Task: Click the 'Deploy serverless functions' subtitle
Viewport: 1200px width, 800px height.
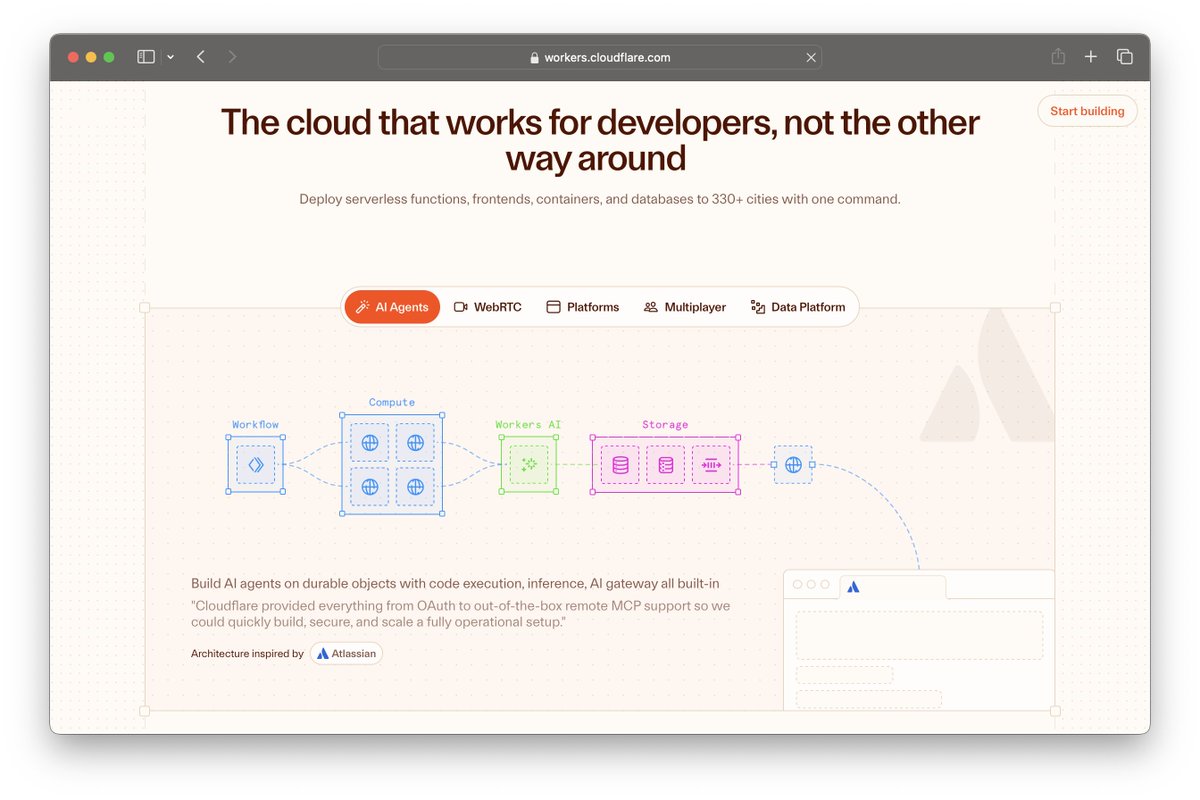Action: pos(600,199)
